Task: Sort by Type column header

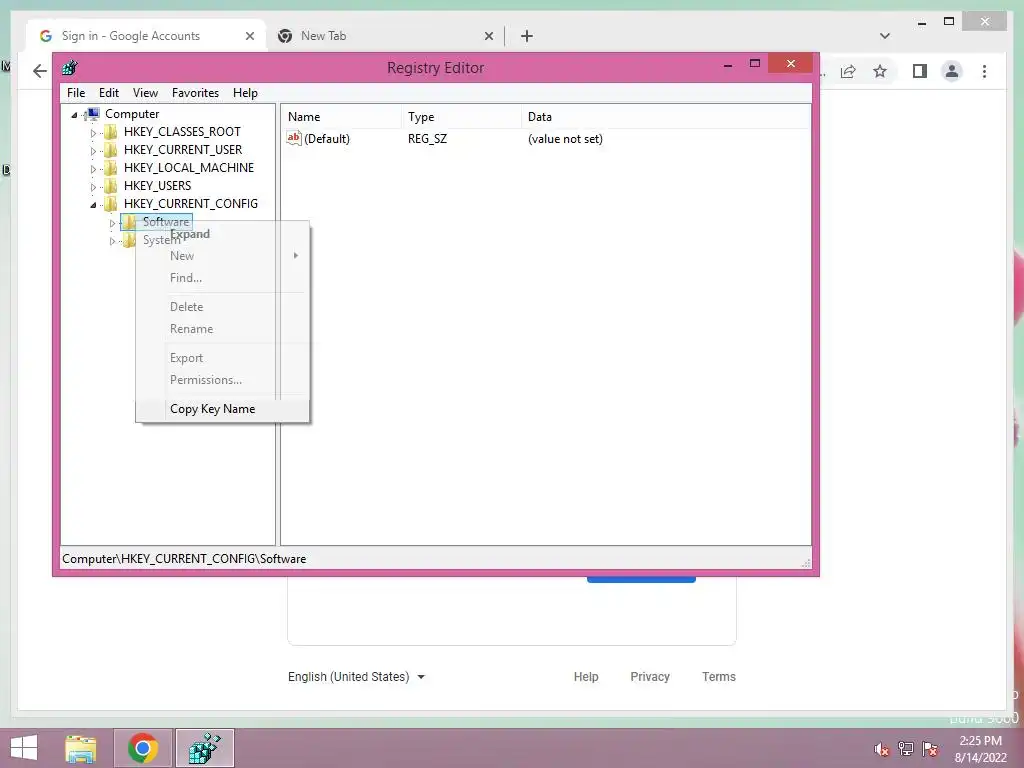Action: tap(461, 117)
